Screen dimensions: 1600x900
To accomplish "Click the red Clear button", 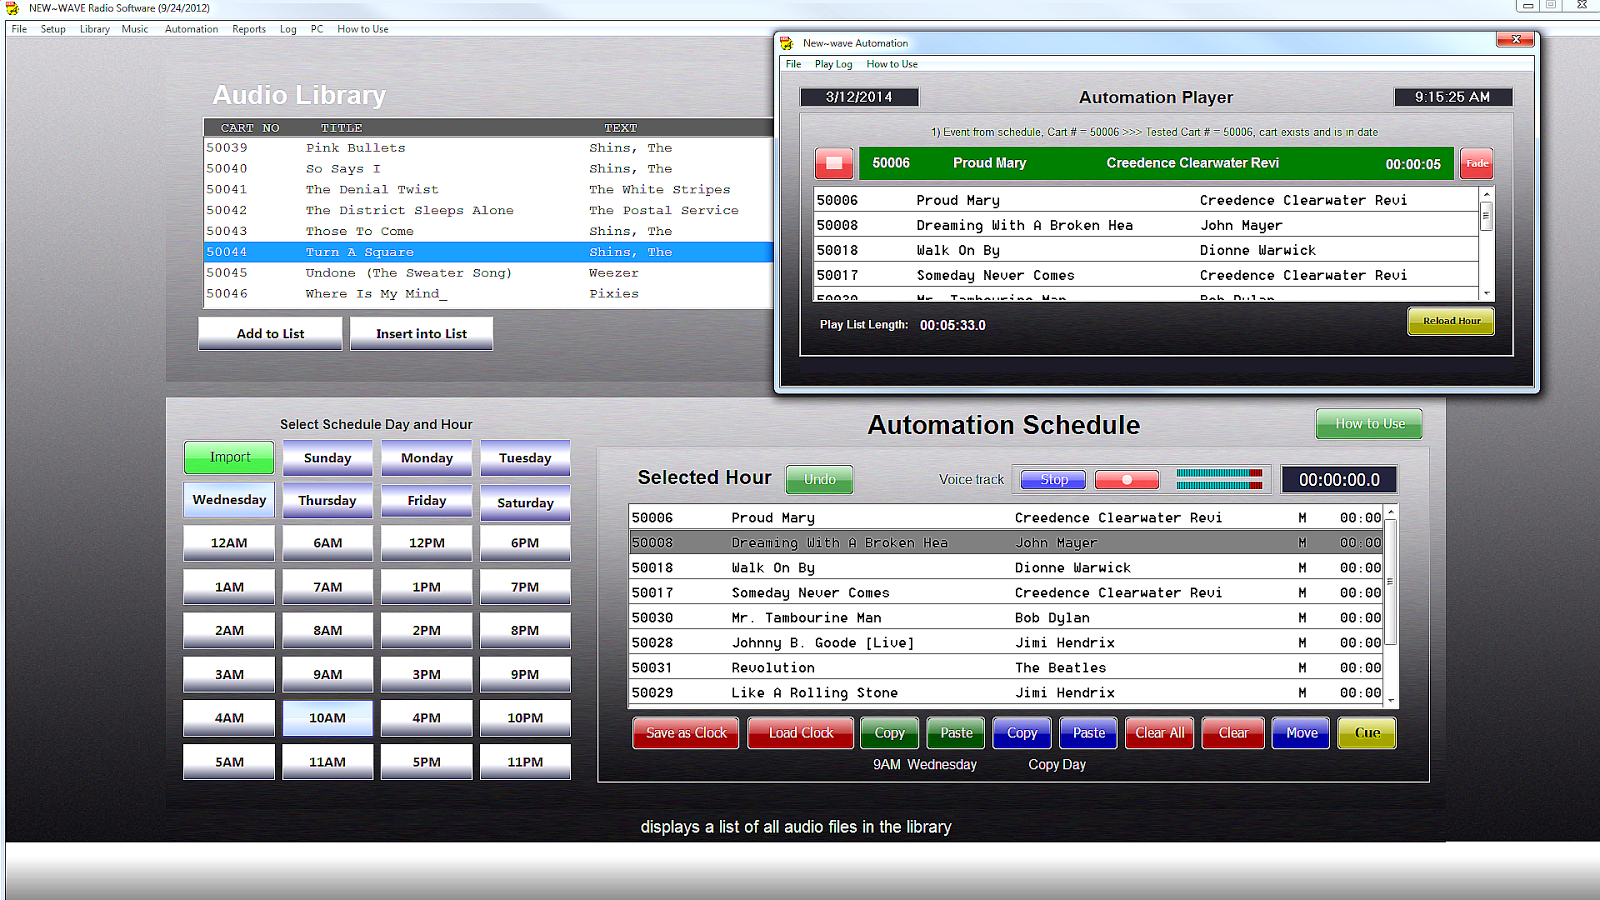I will [1233, 733].
